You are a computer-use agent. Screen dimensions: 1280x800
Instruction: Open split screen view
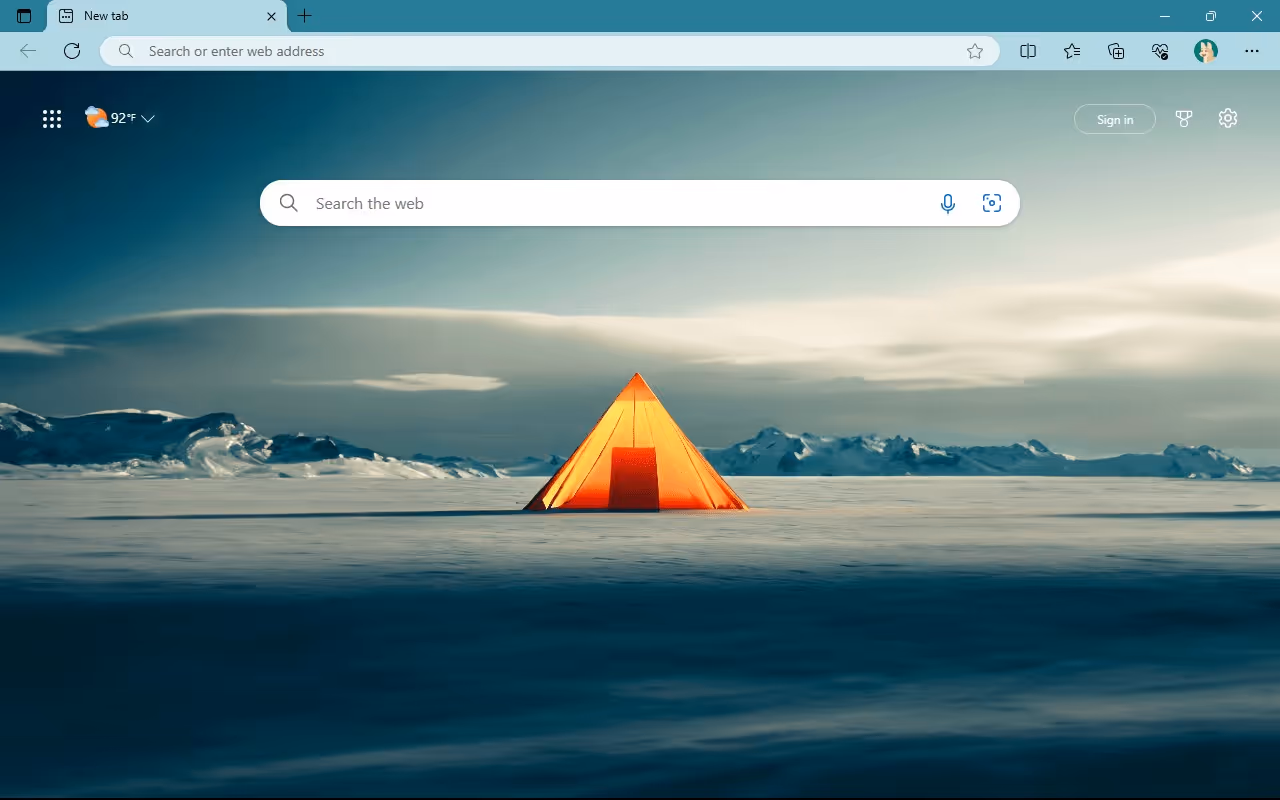[x=1028, y=51]
